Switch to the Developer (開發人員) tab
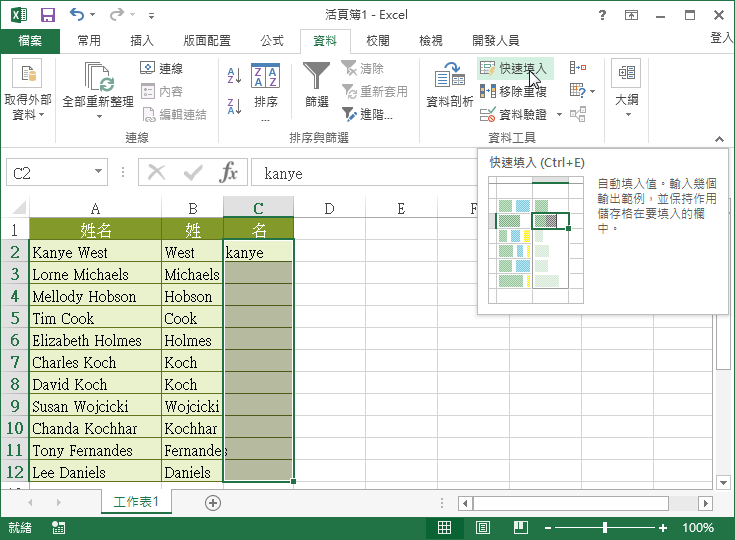This screenshot has width=735, height=540. pos(495,41)
